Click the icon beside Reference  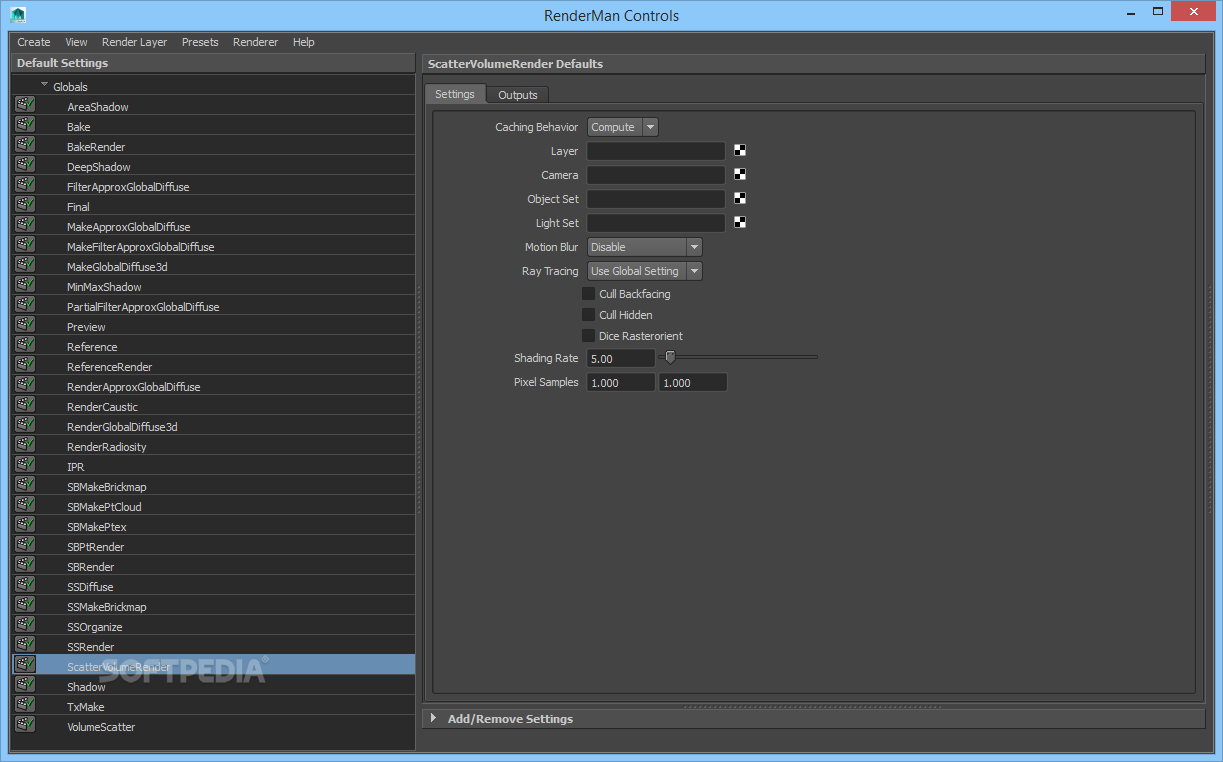click(x=25, y=344)
